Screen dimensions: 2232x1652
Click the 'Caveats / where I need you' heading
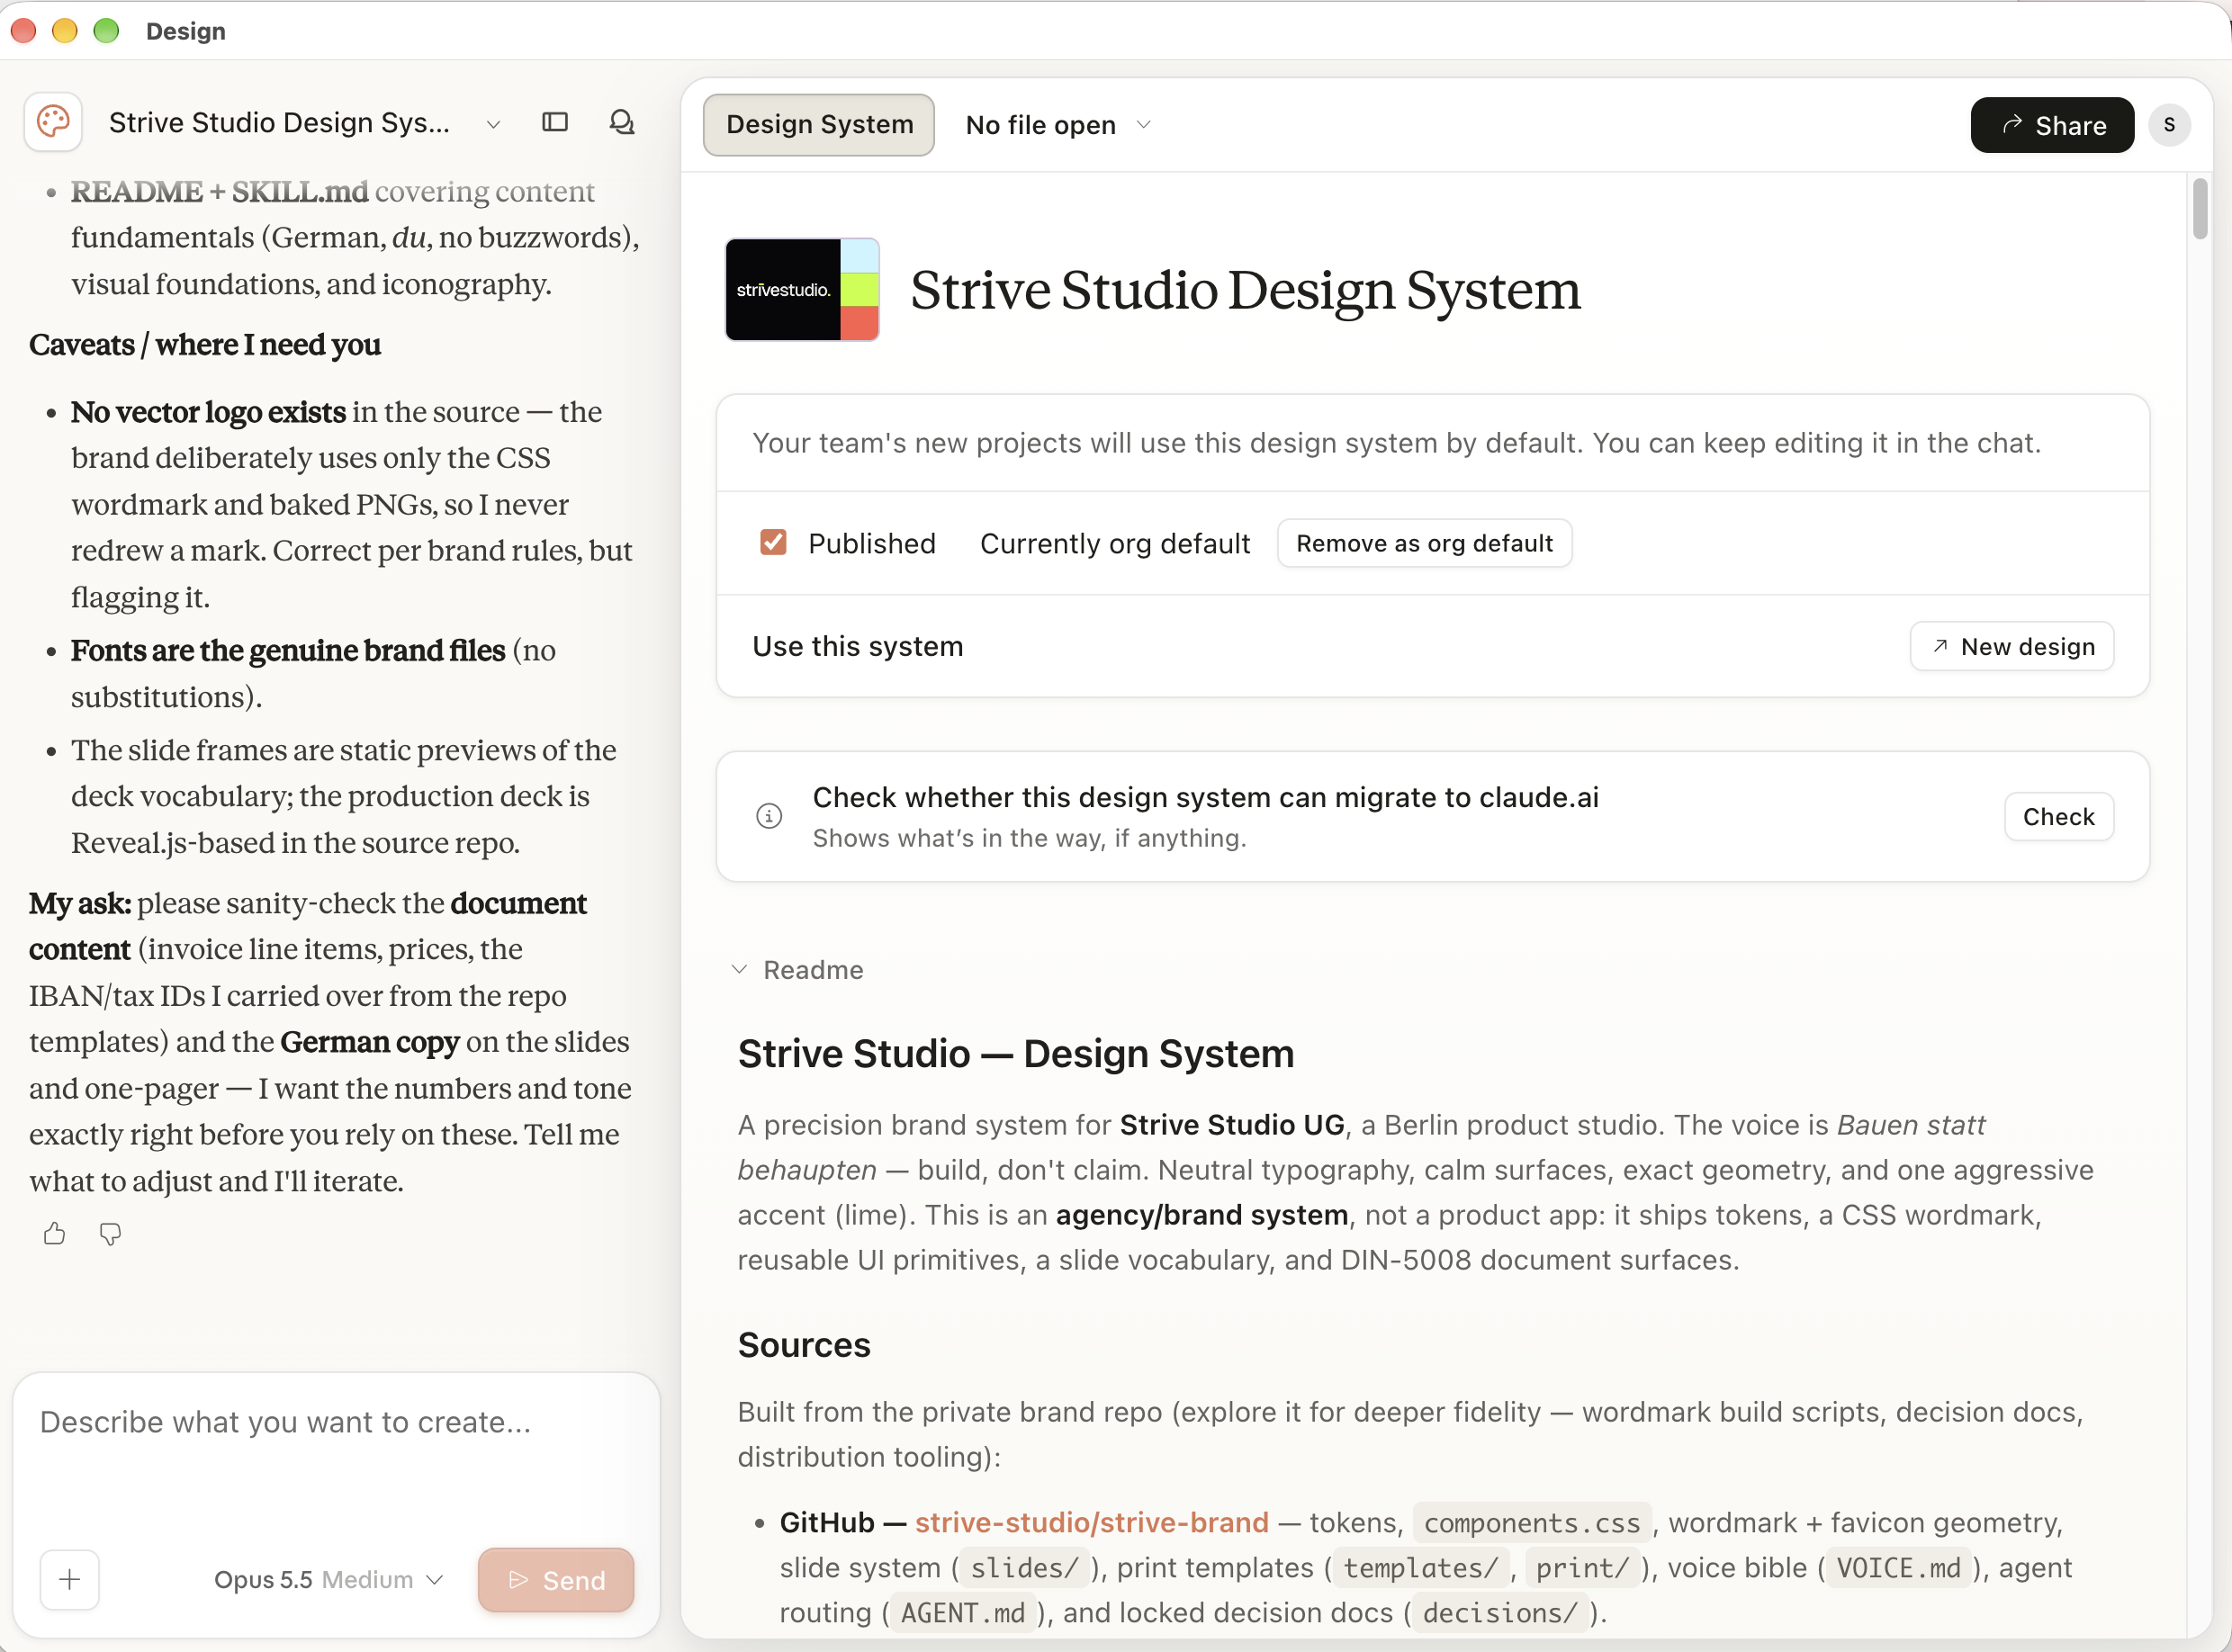205,344
